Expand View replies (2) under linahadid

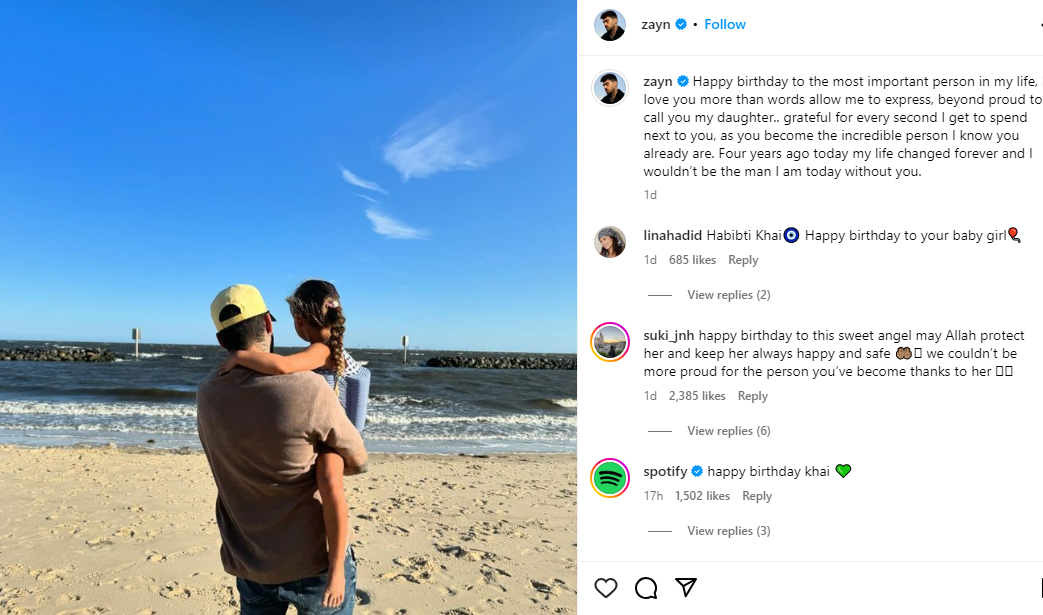[728, 295]
